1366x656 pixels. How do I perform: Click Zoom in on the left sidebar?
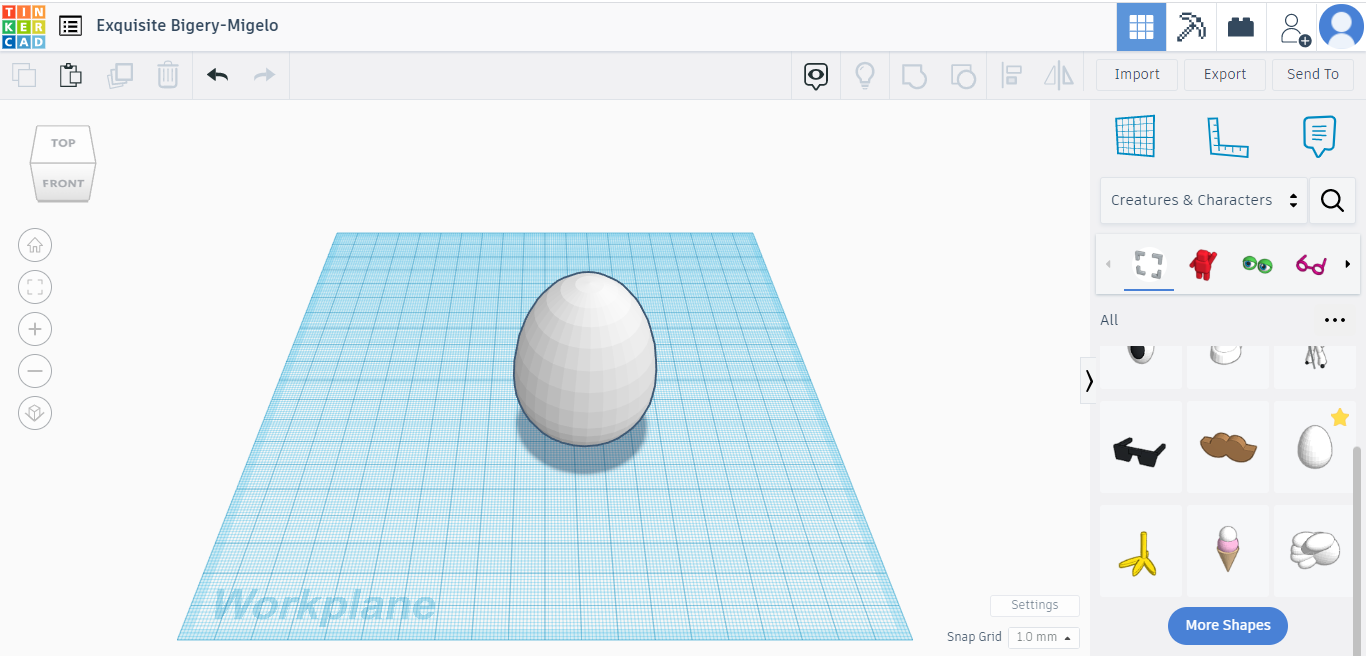pos(35,329)
